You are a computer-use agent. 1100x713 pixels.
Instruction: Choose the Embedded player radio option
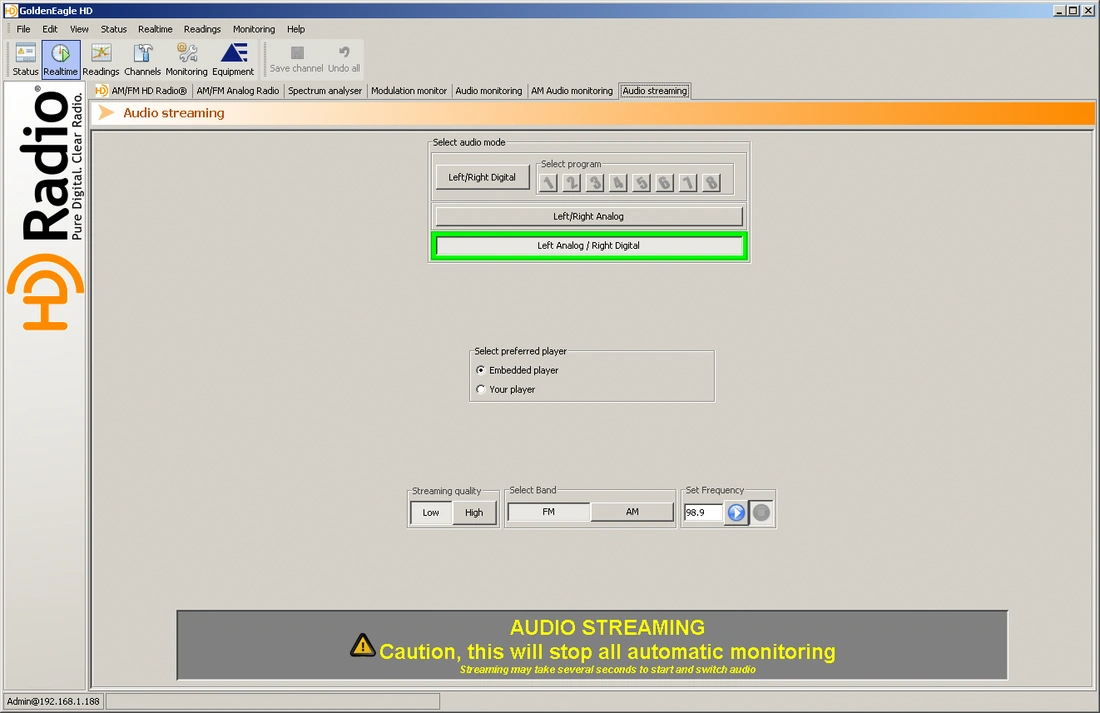(x=481, y=370)
